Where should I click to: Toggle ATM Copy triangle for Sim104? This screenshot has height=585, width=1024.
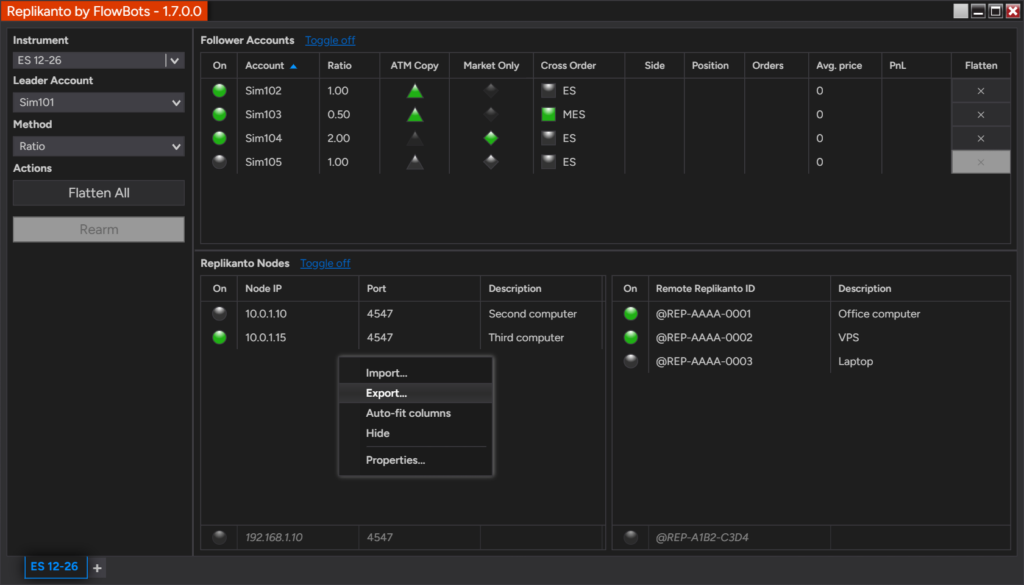415,138
